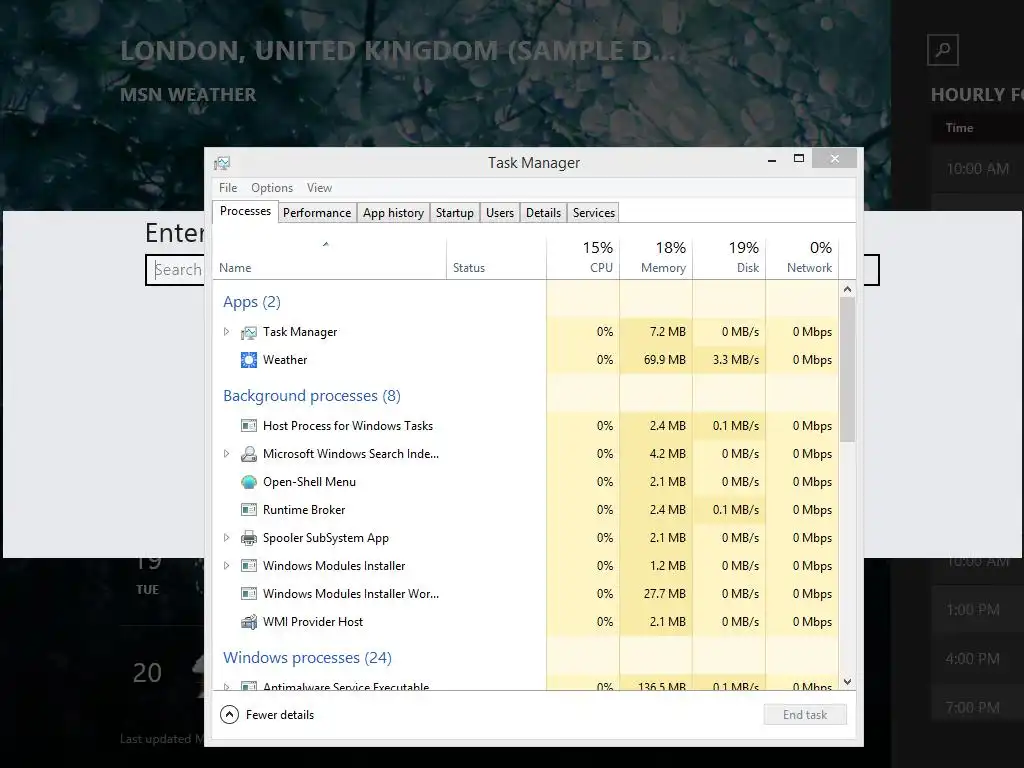The height and width of the screenshot is (768, 1024).
Task: Click the 3.3 MB/s disk value
Action: (x=735, y=360)
